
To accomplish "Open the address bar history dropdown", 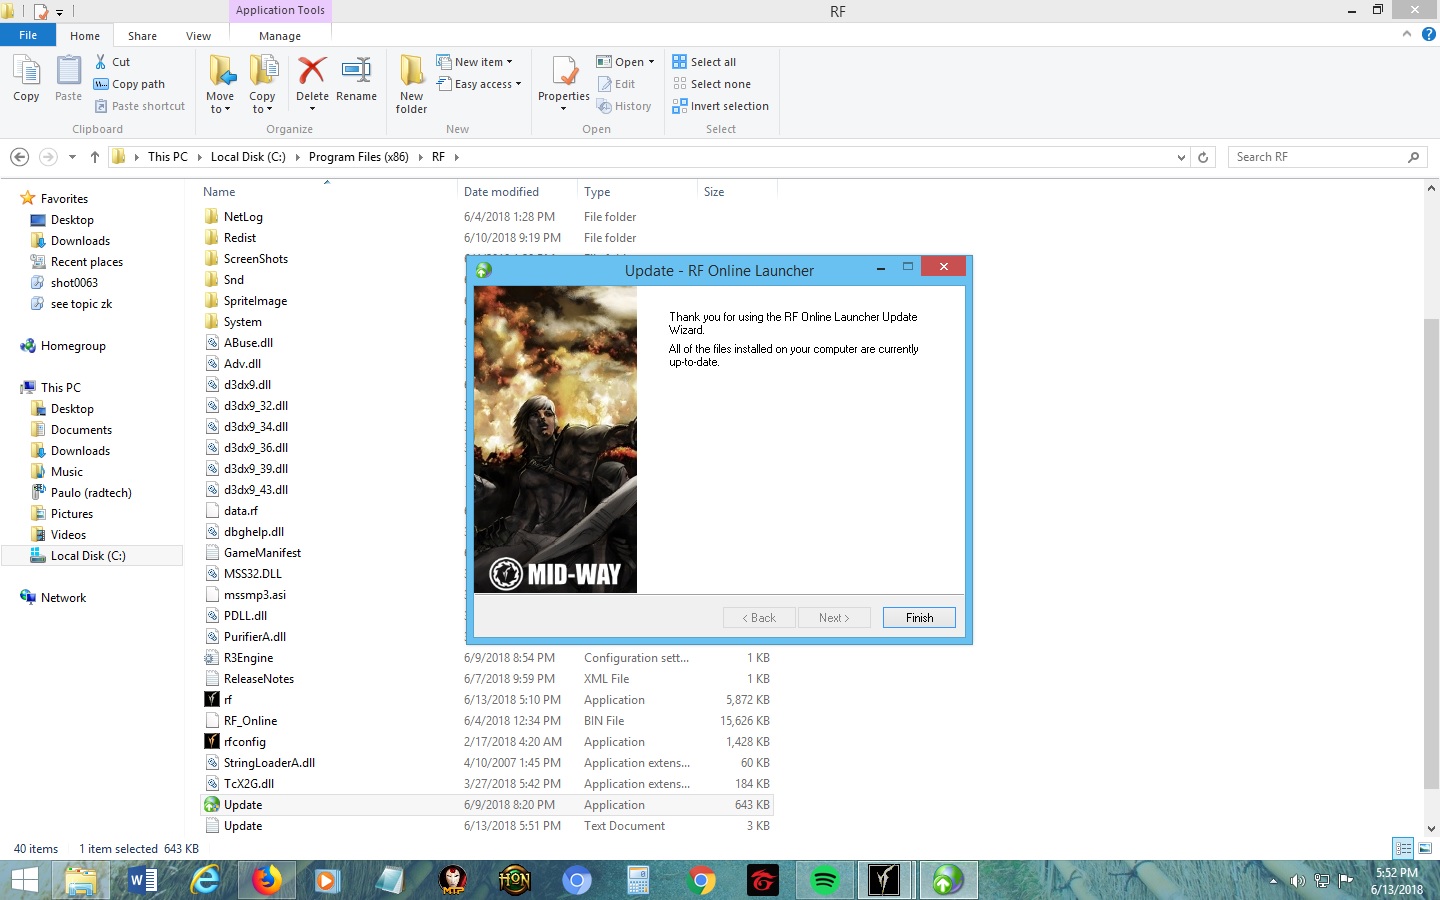I will tap(1182, 157).
